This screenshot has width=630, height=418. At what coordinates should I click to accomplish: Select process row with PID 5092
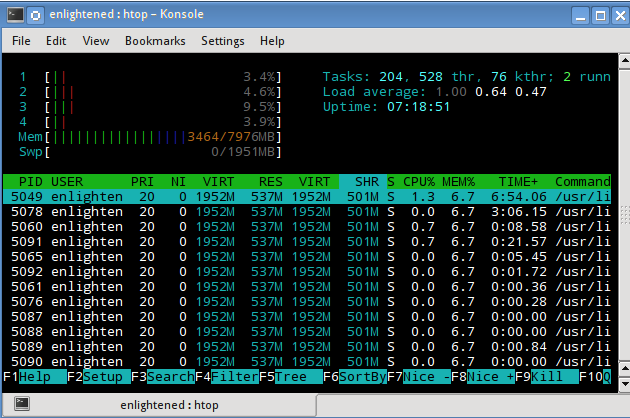click(x=307, y=272)
